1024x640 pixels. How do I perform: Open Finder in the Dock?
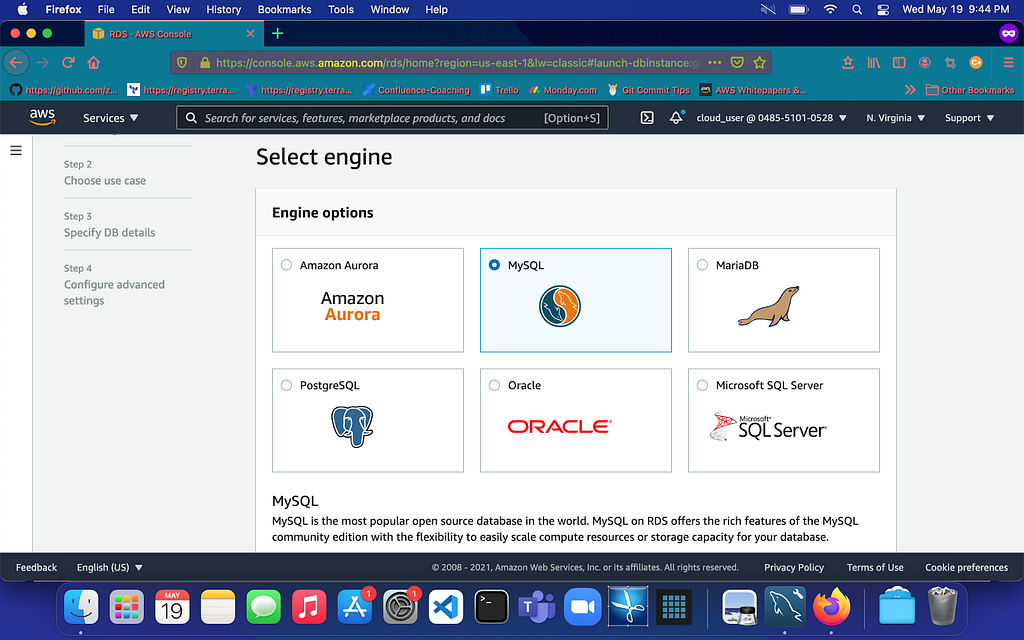81,607
